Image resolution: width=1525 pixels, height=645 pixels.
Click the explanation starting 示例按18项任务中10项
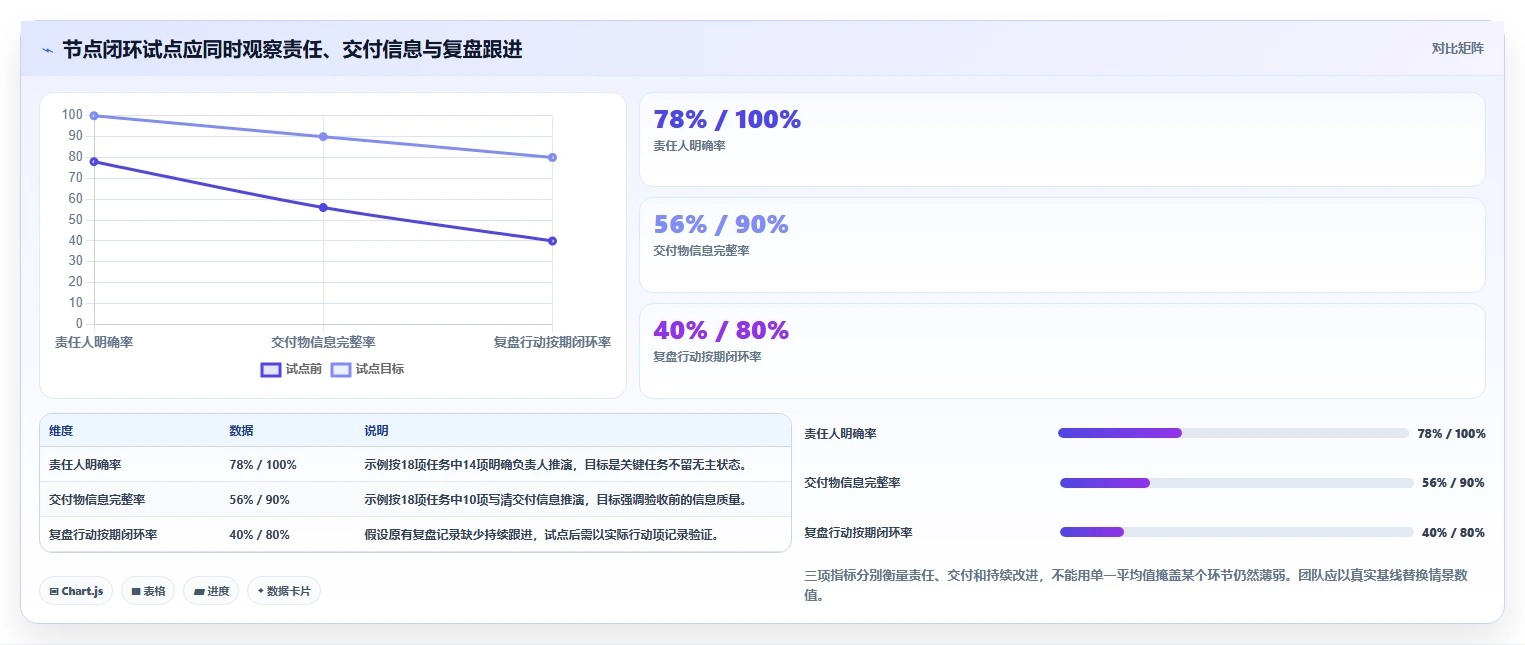click(556, 500)
